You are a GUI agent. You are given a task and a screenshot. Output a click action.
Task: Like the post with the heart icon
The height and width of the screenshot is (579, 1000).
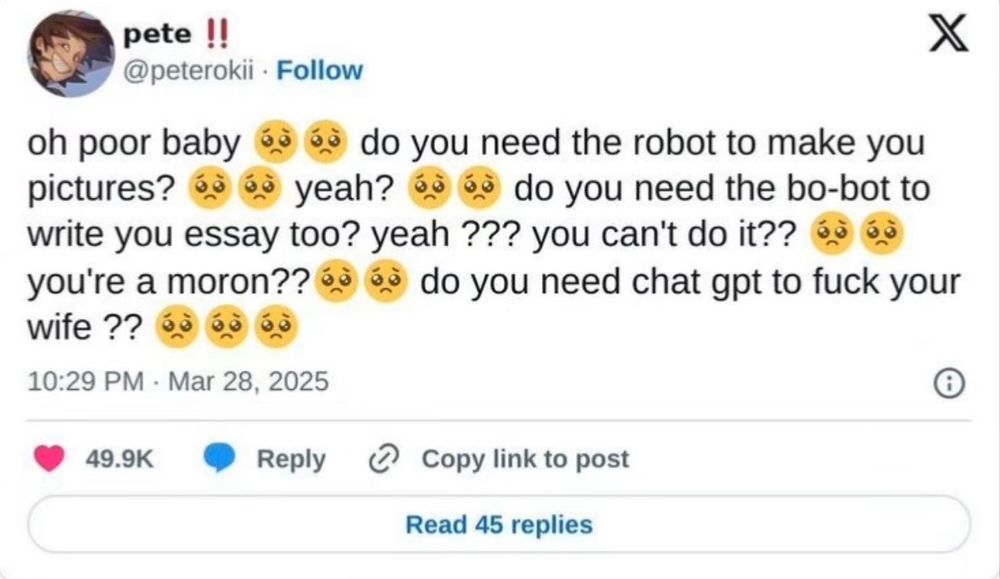click(x=49, y=458)
